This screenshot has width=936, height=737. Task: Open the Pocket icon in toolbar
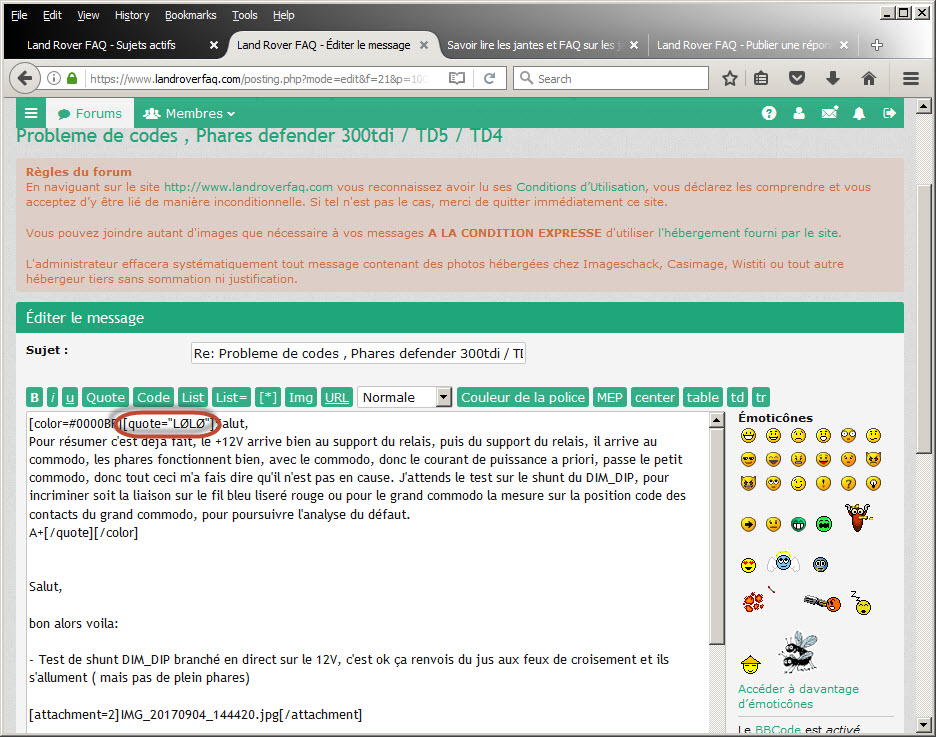(x=797, y=78)
